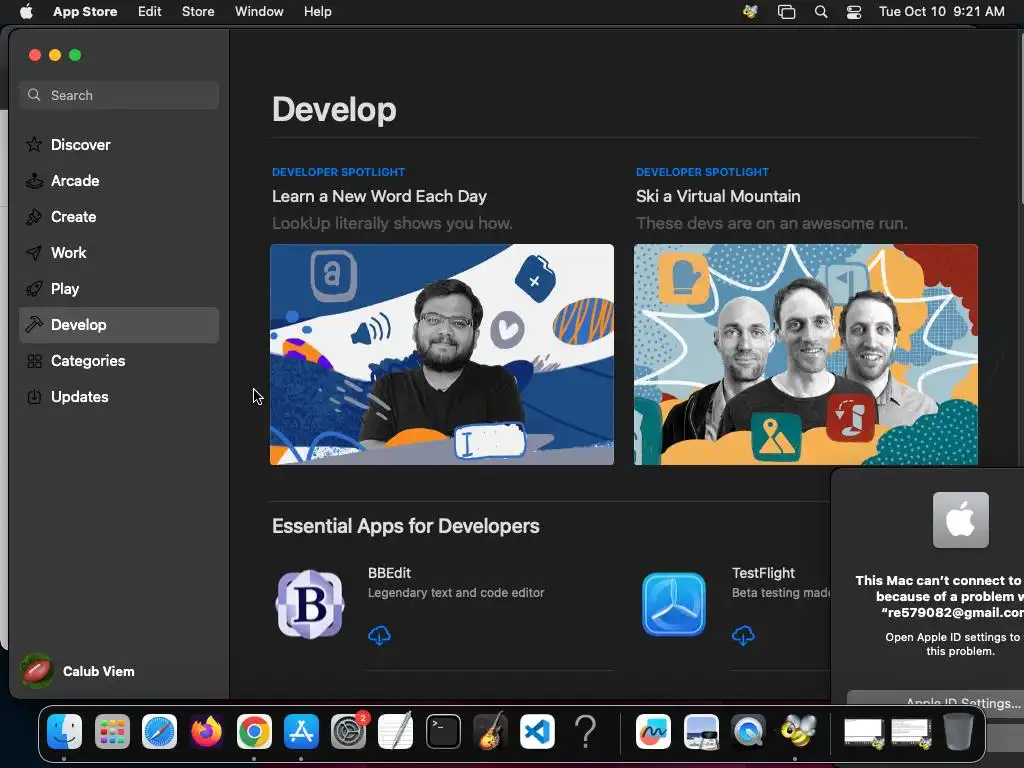Select the Develop sidebar item
The height and width of the screenshot is (768, 1024).
coord(119,325)
